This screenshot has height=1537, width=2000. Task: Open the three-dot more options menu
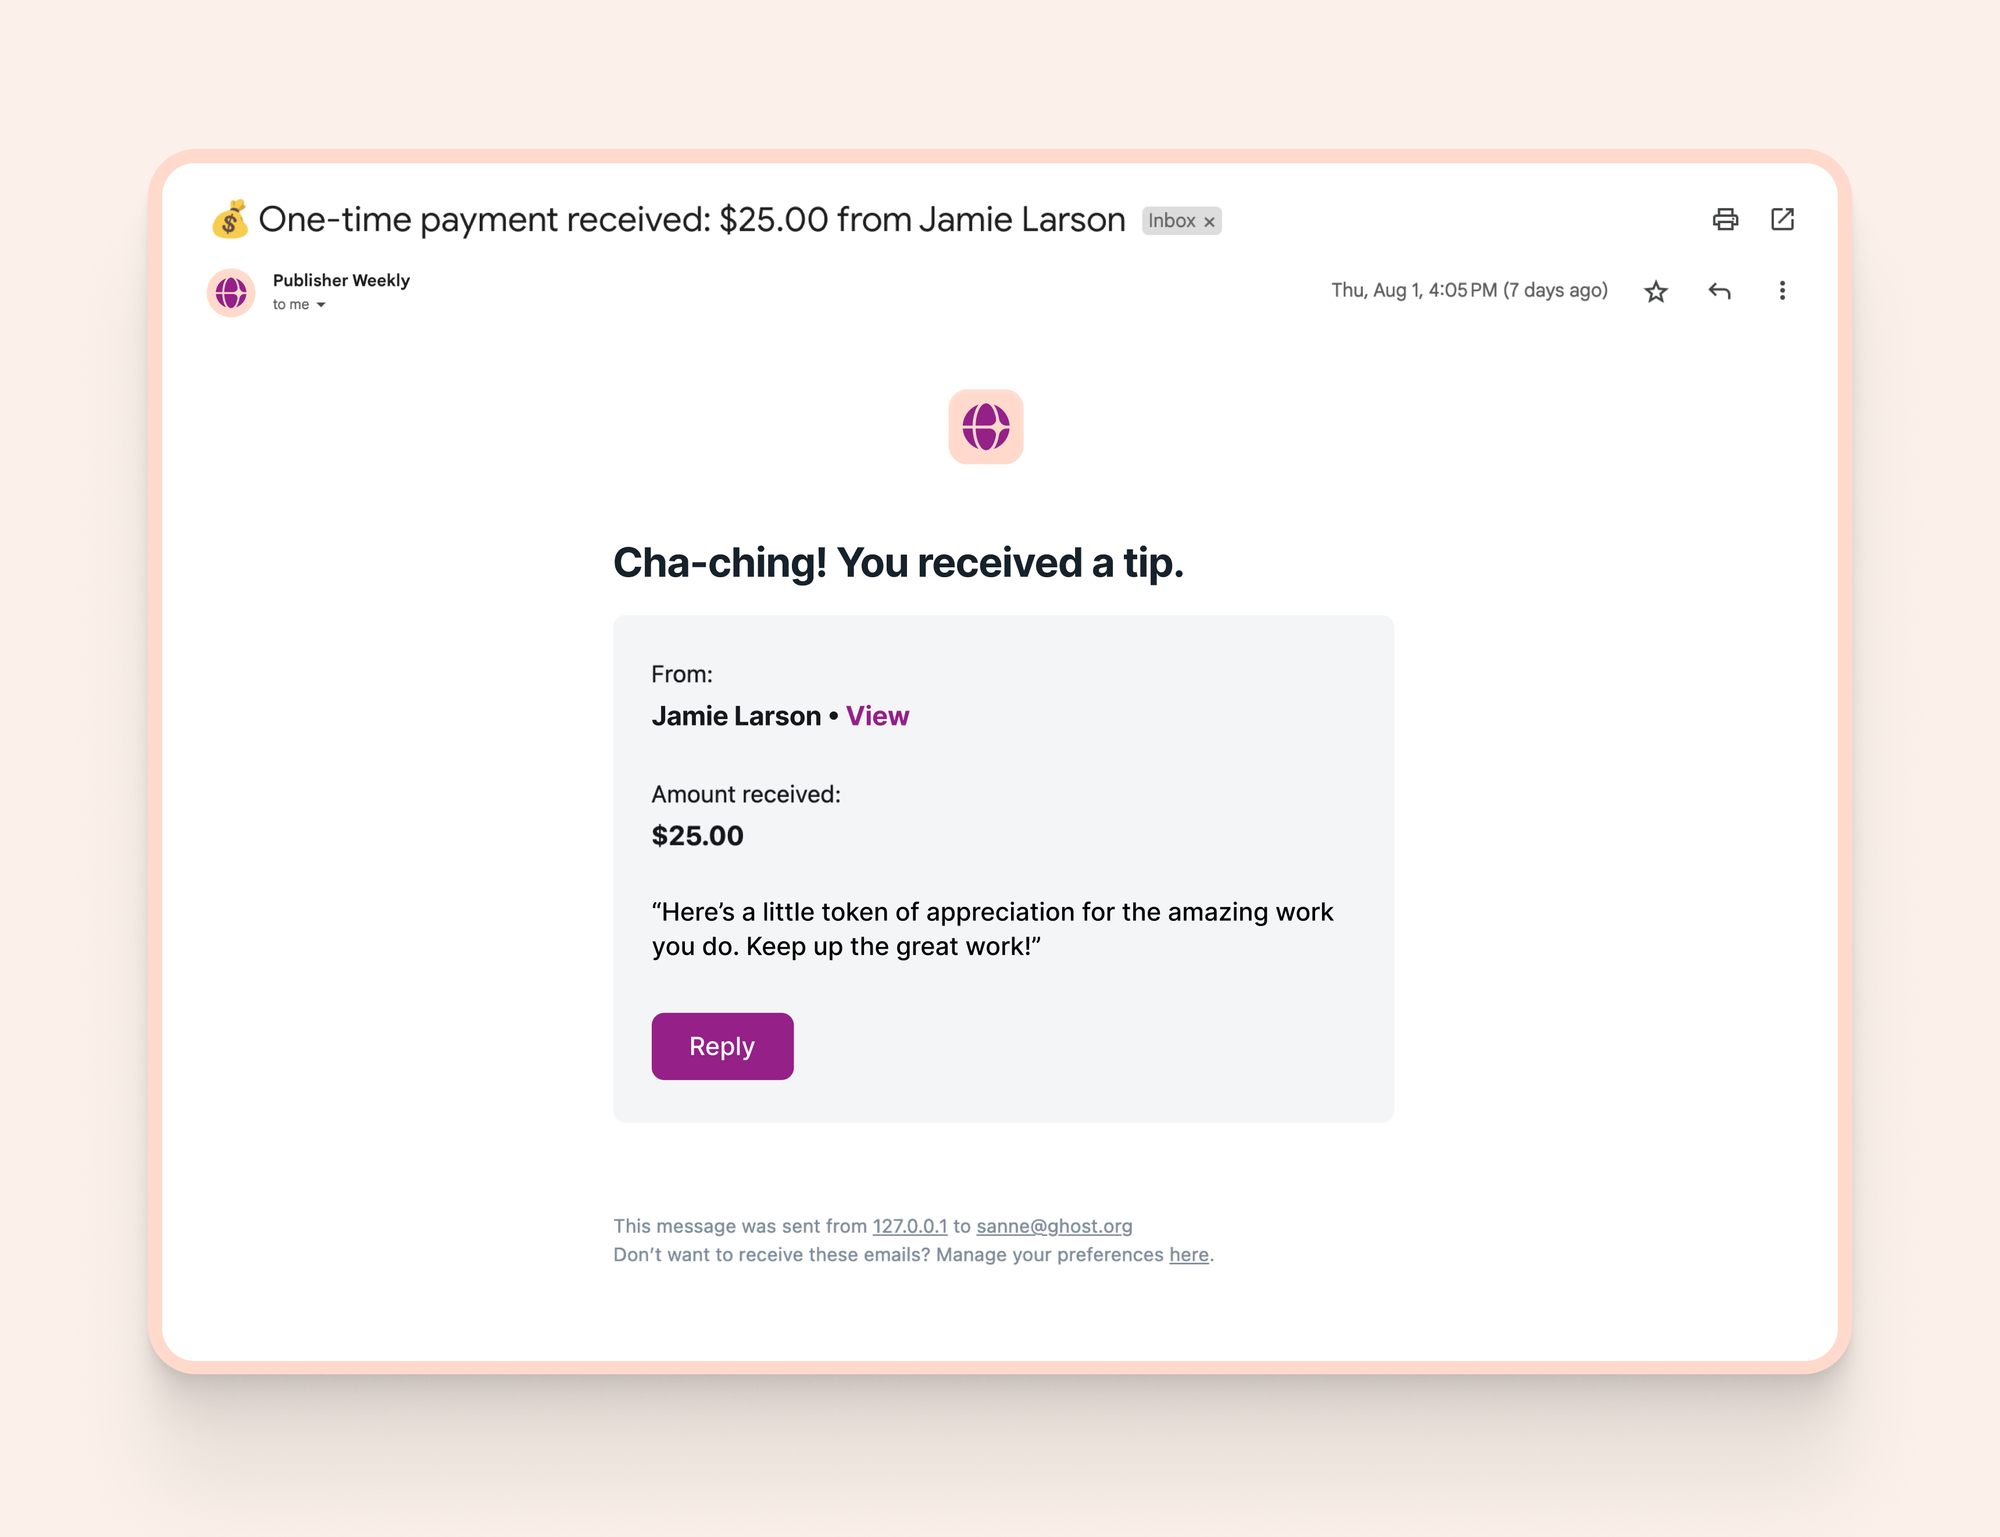pos(1782,291)
